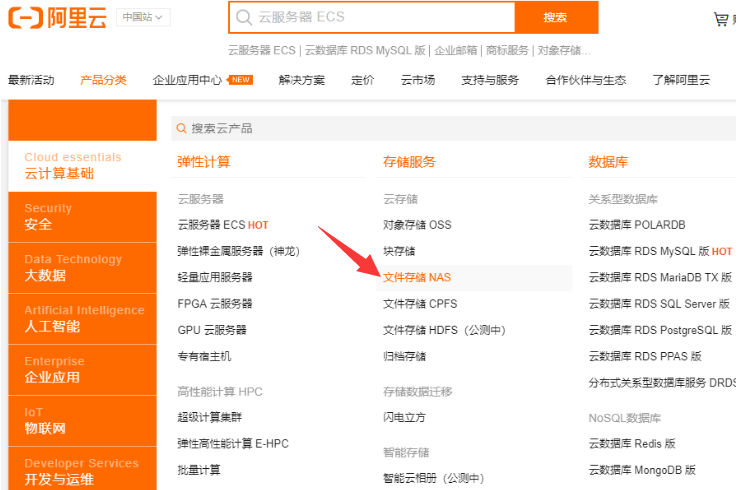
Task: Open the 定价 menu item
Action: (362, 80)
